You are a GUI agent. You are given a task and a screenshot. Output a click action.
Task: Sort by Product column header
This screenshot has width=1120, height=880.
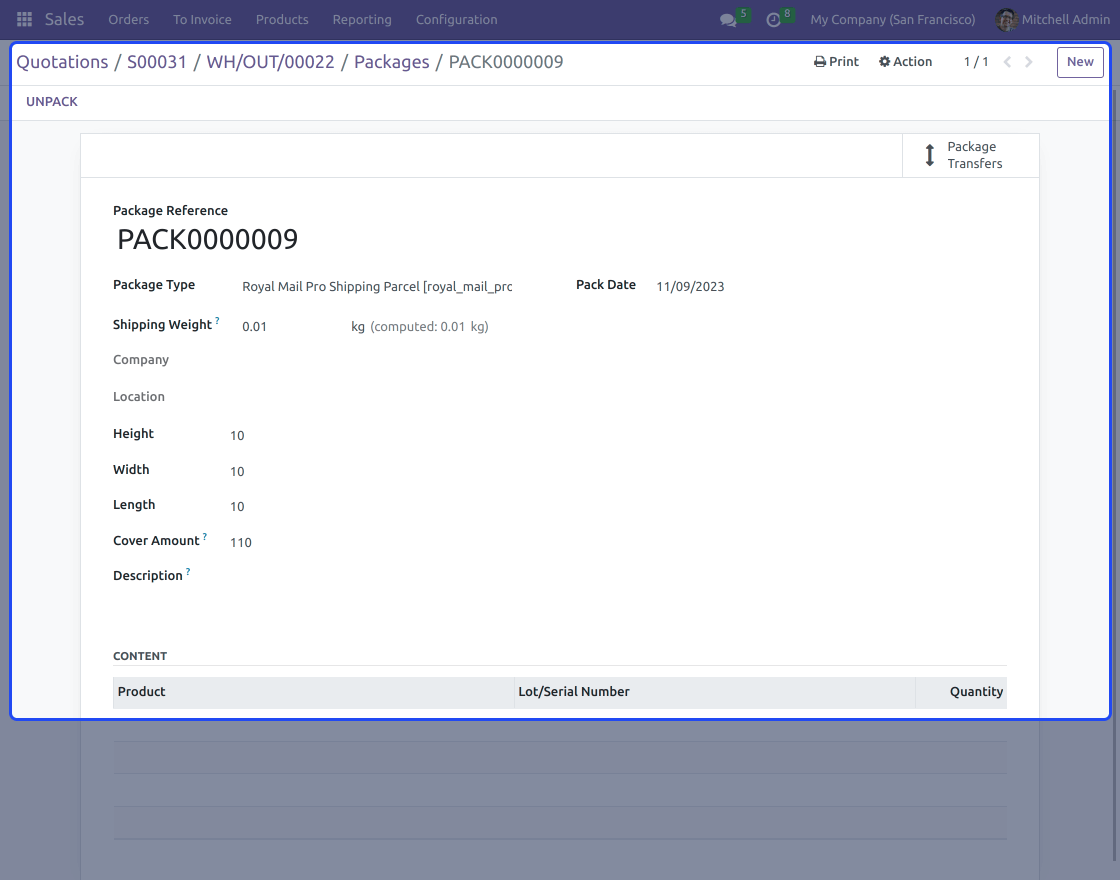click(314, 692)
